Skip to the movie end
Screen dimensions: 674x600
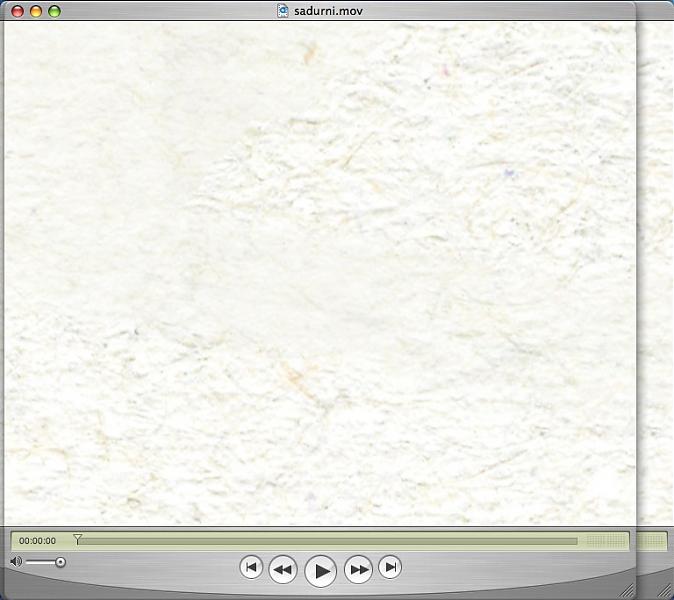tap(390, 567)
